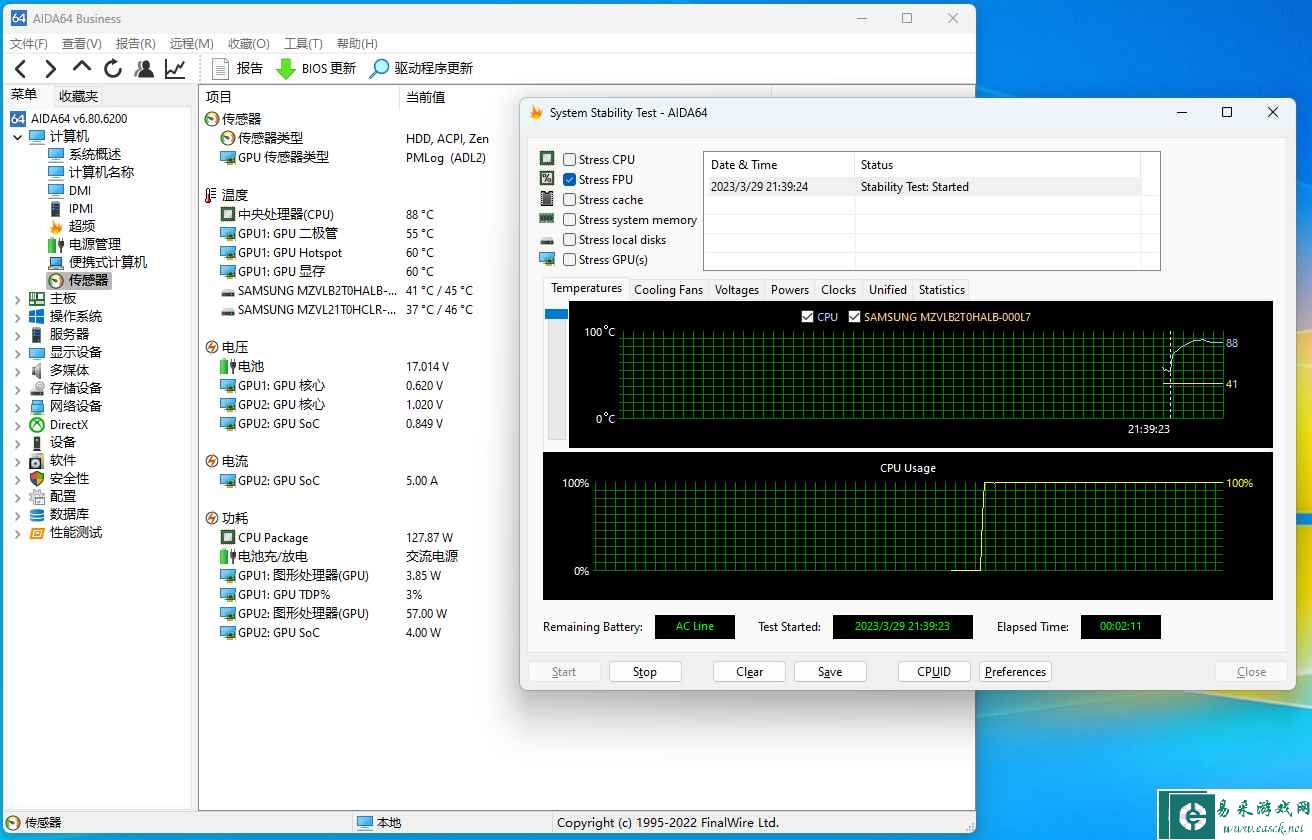Click the Forward arrow in AIDA64 toolbar

pos(51,69)
